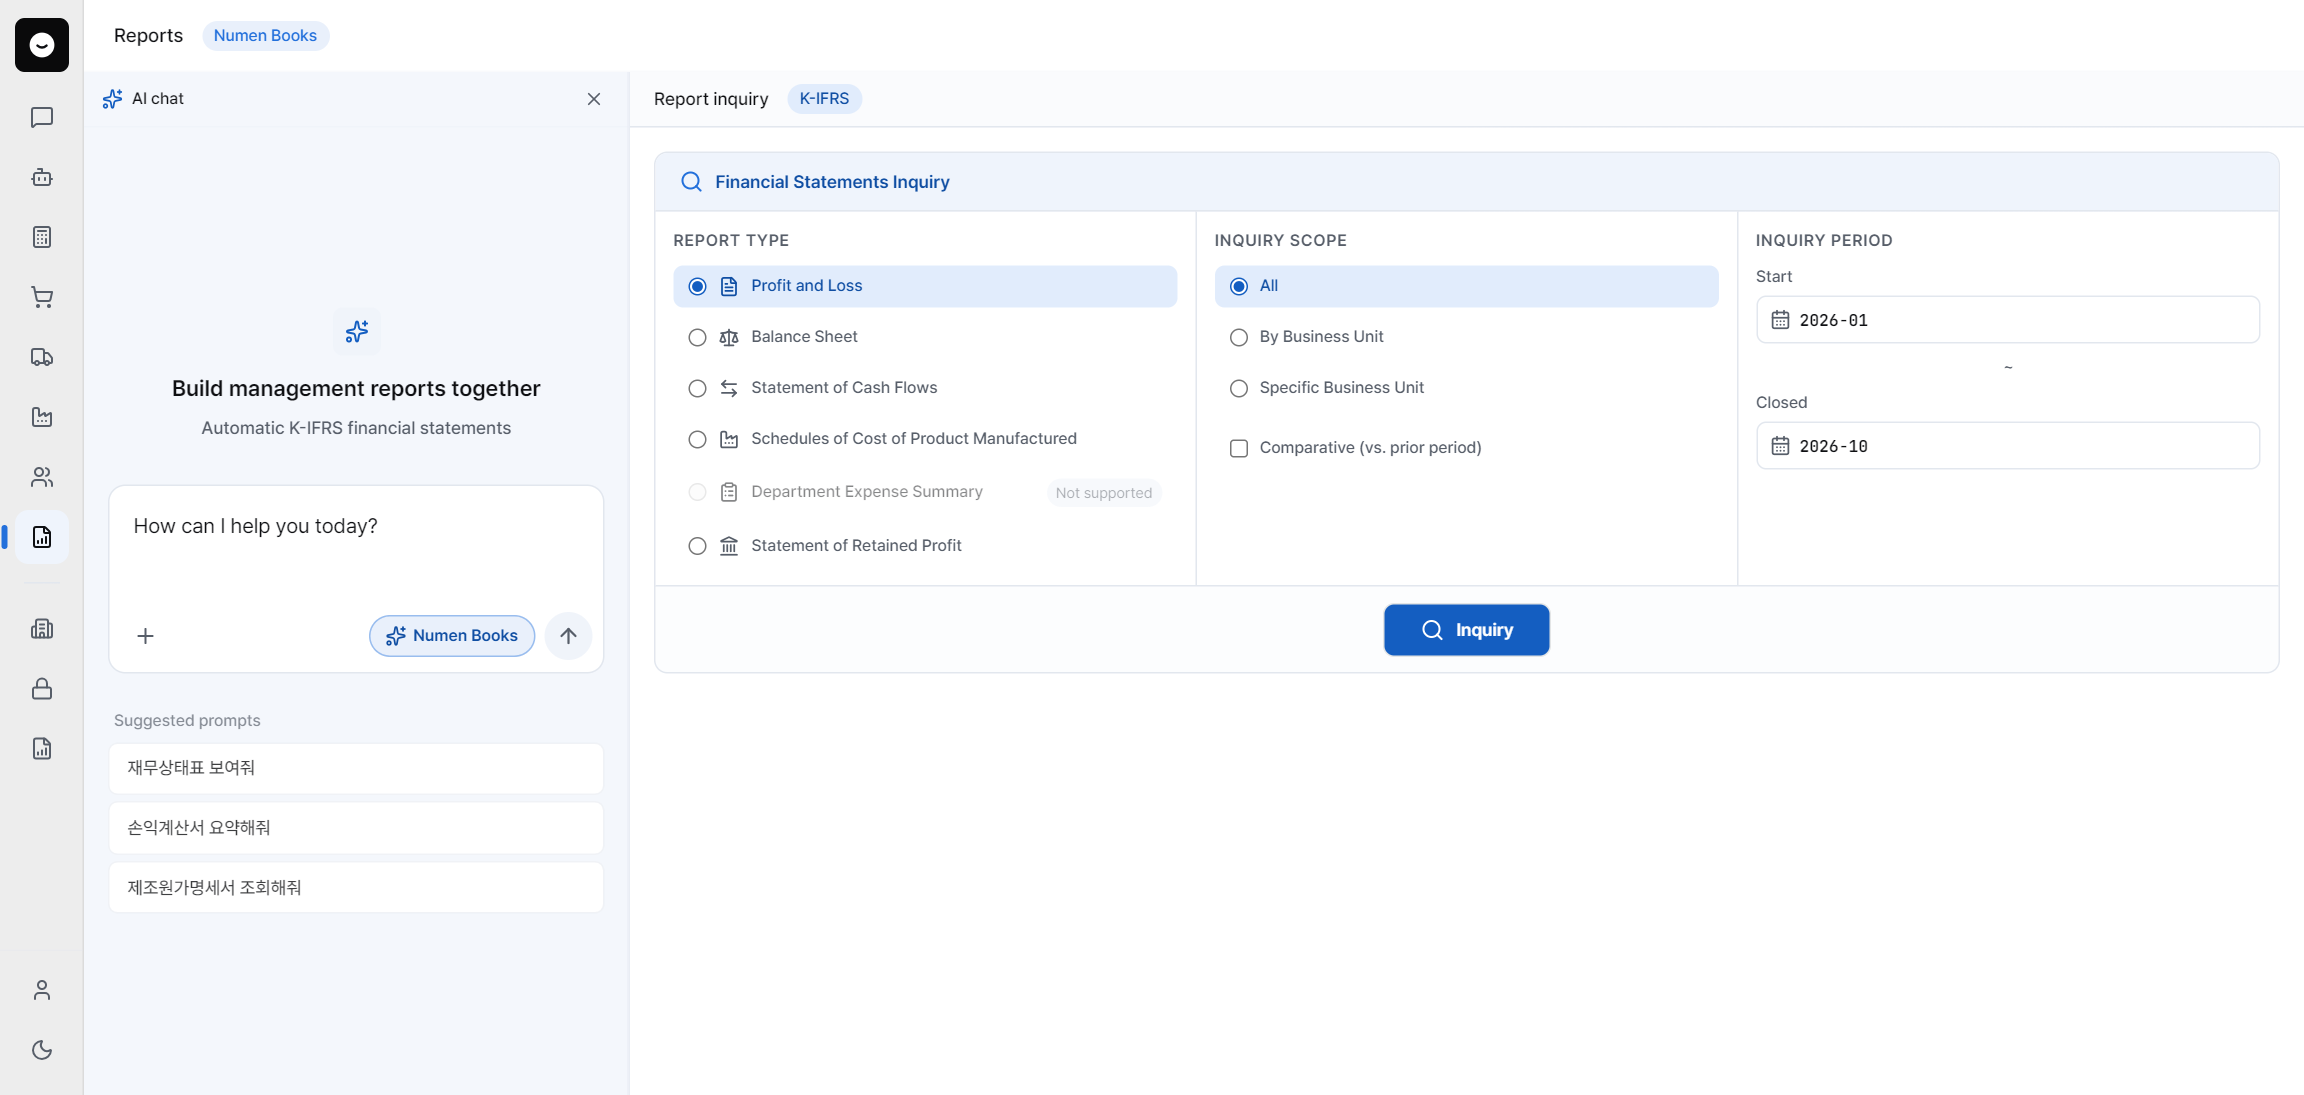Image resolution: width=2304 pixels, height=1095 pixels.
Task: Open the delivery truck sidebar icon
Action: (x=42, y=357)
